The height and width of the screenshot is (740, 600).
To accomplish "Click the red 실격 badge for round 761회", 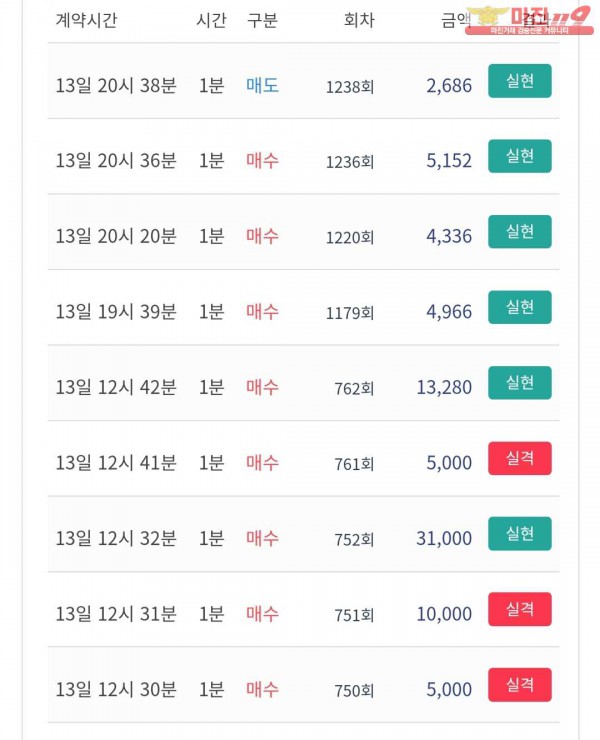I will click(x=519, y=458).
